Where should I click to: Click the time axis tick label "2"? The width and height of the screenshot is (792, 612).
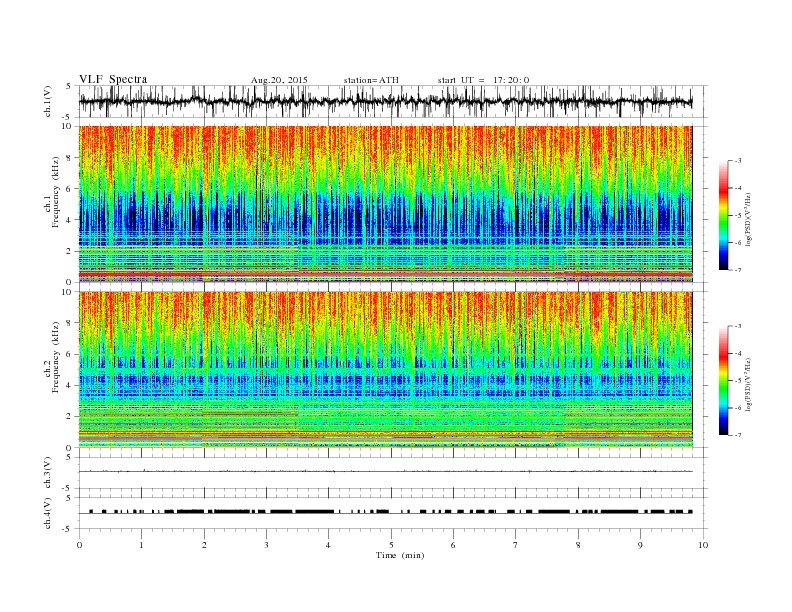204,545
